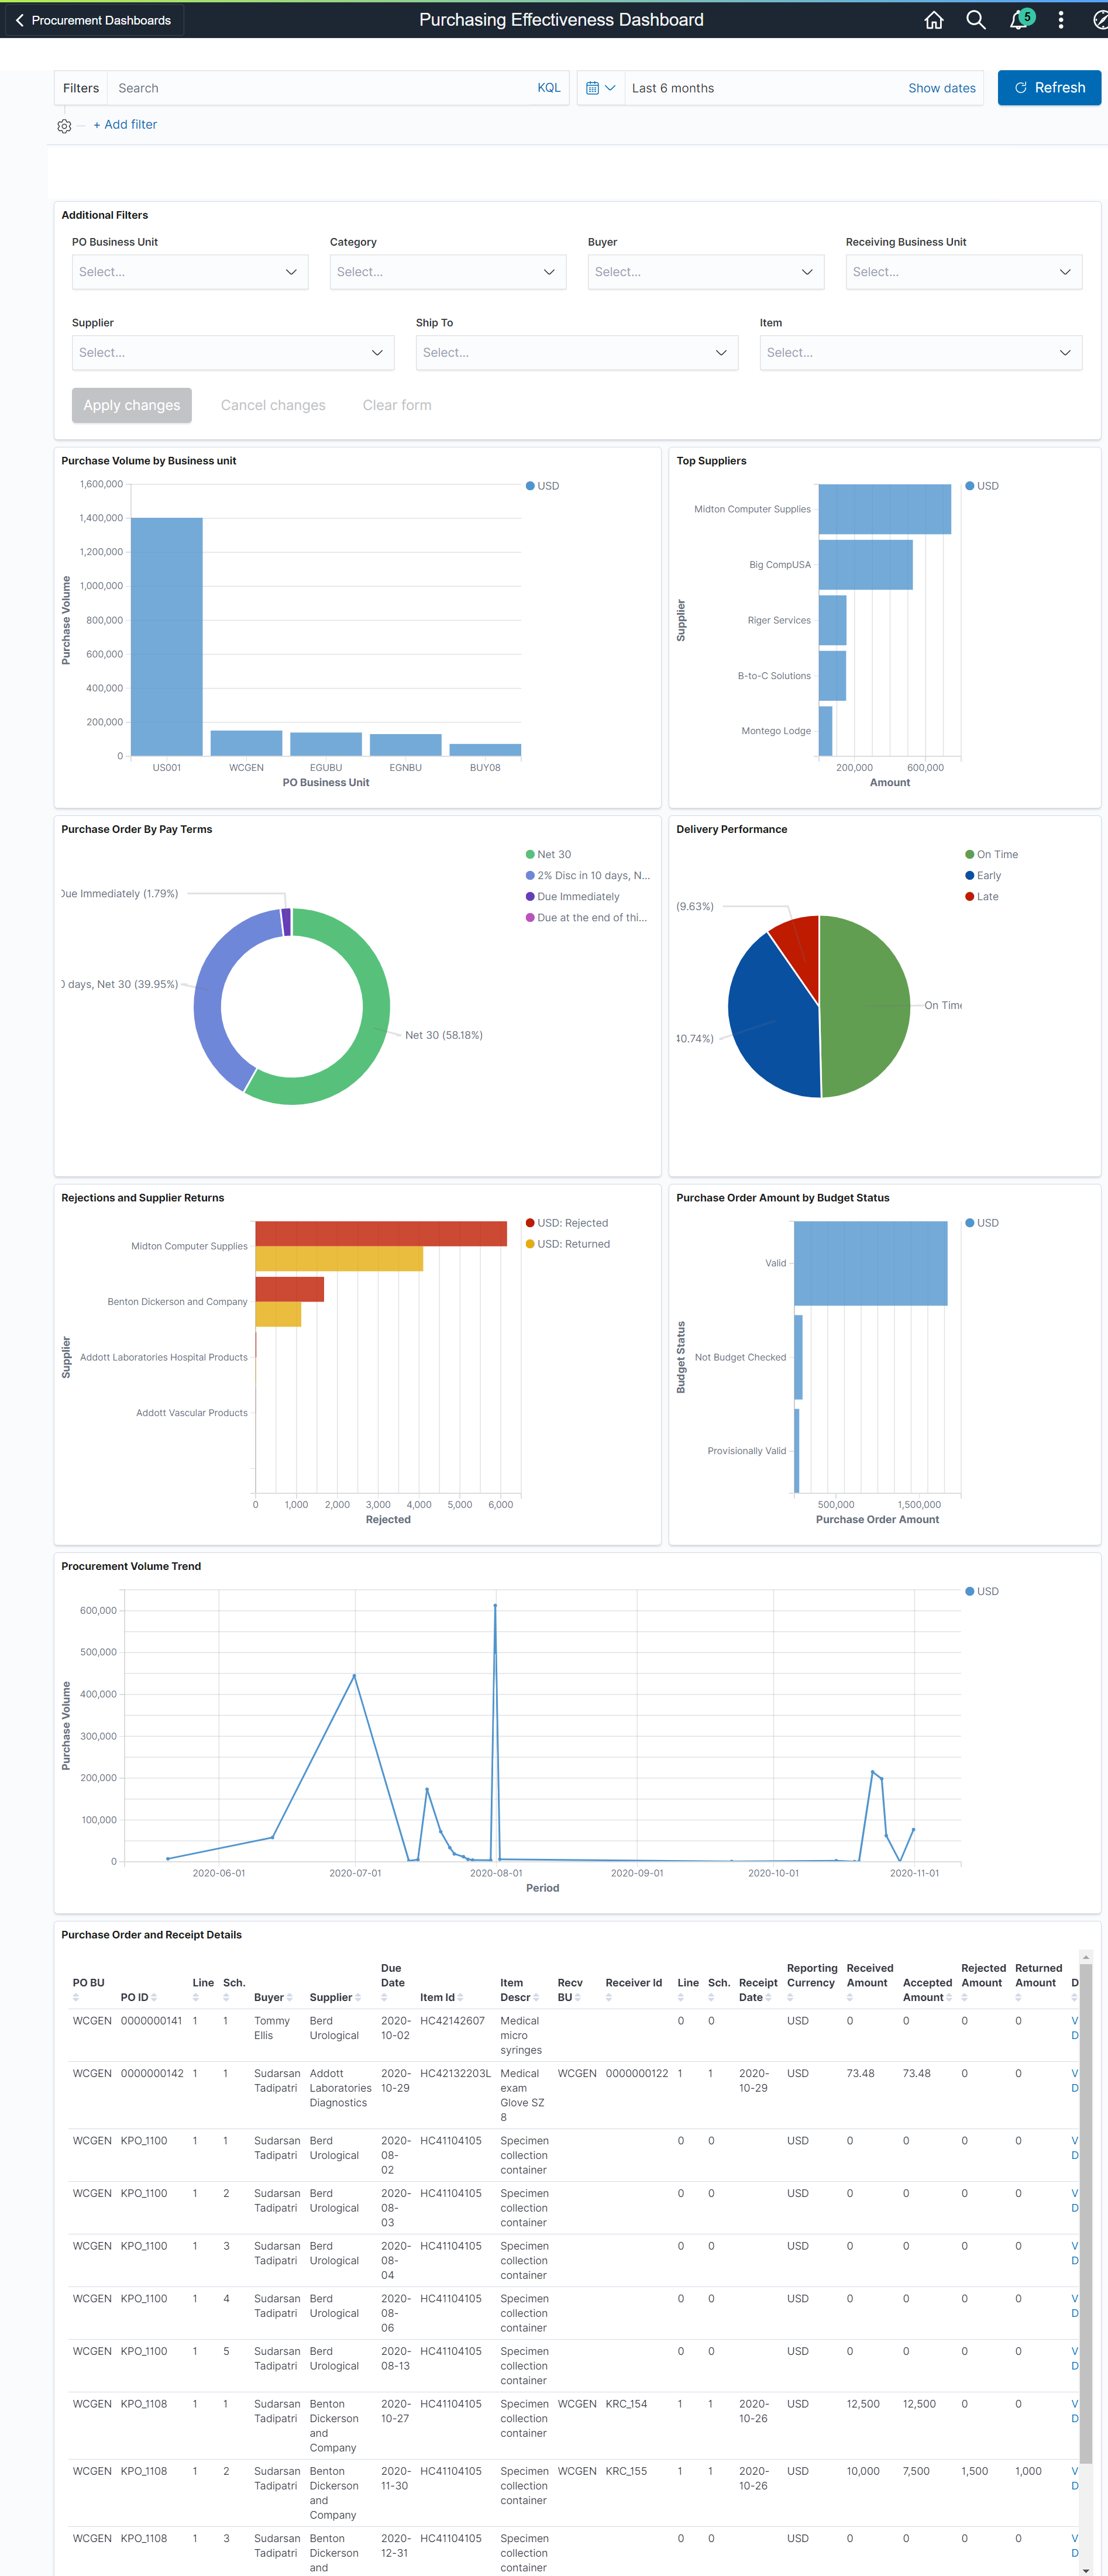Open notifications bell with 5 badge

(x=1019, y=20)
